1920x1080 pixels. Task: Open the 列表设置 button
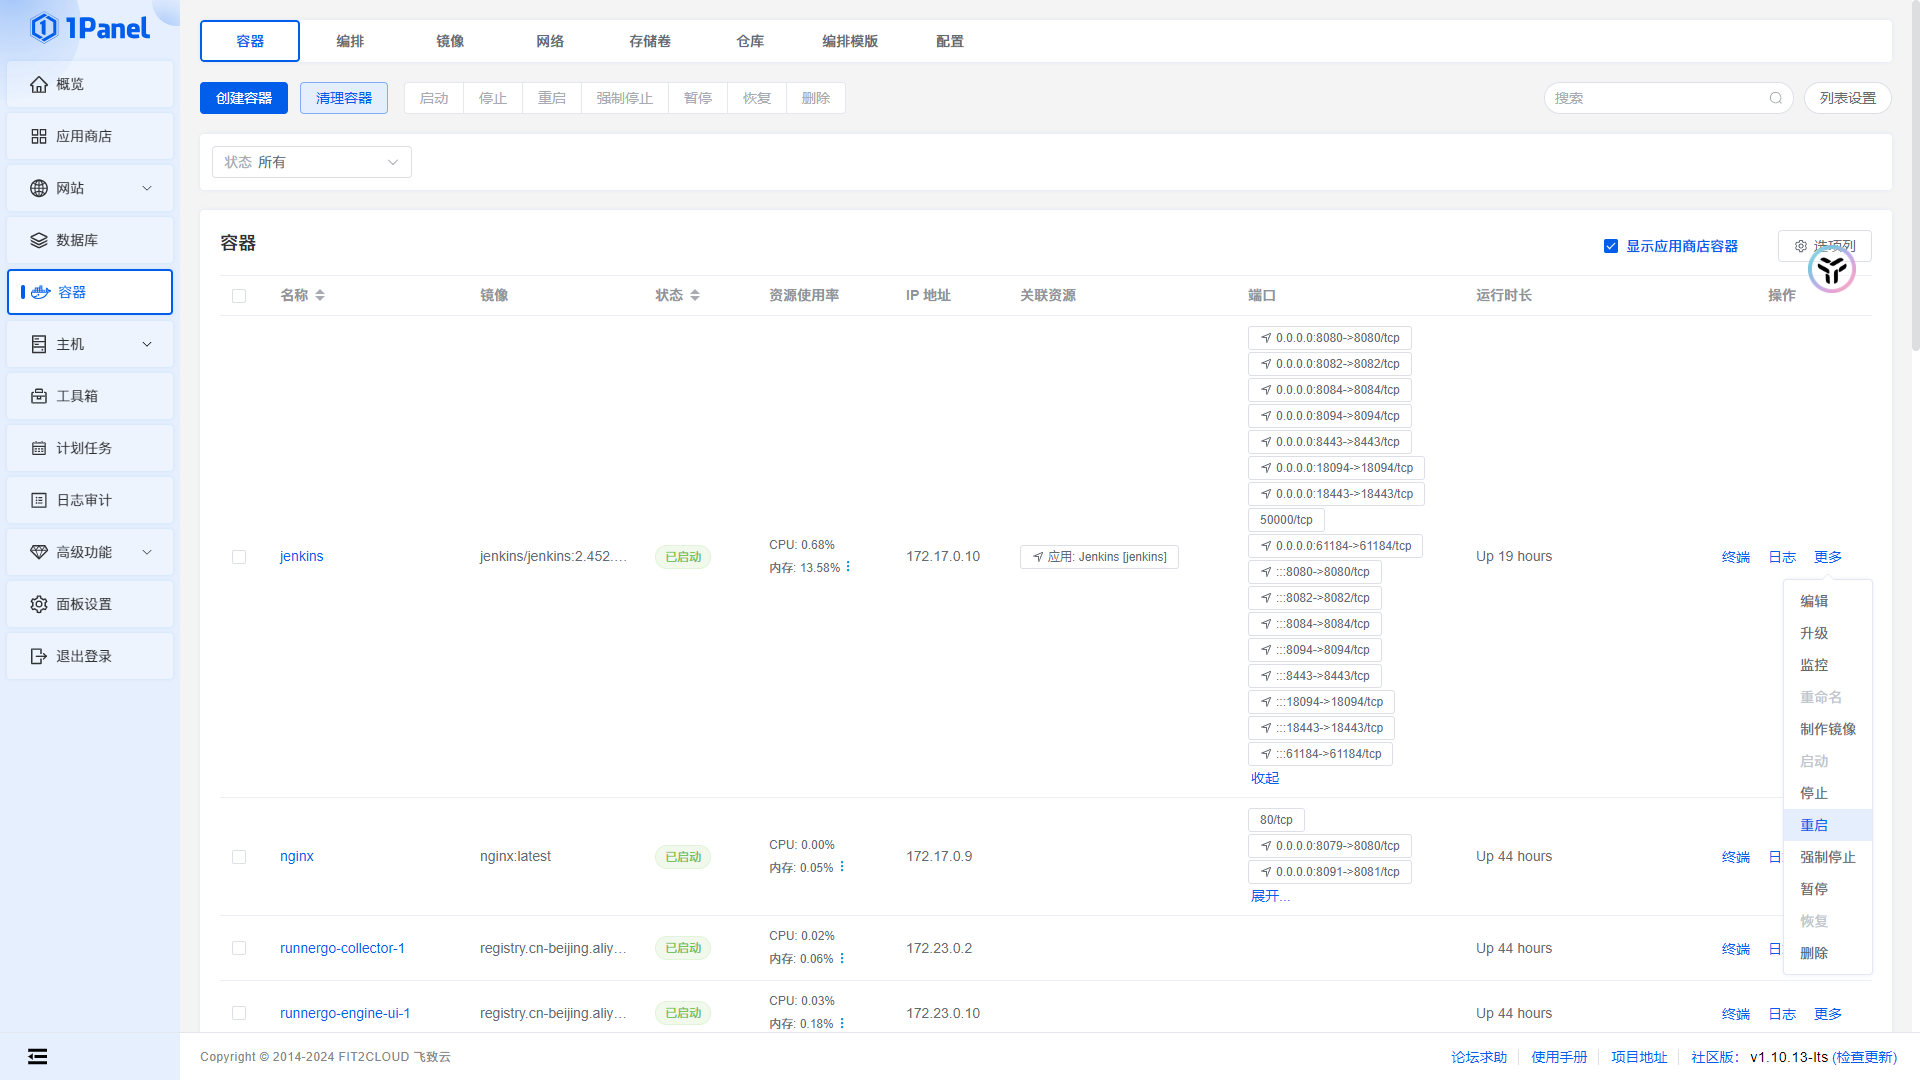[1848, 98]
